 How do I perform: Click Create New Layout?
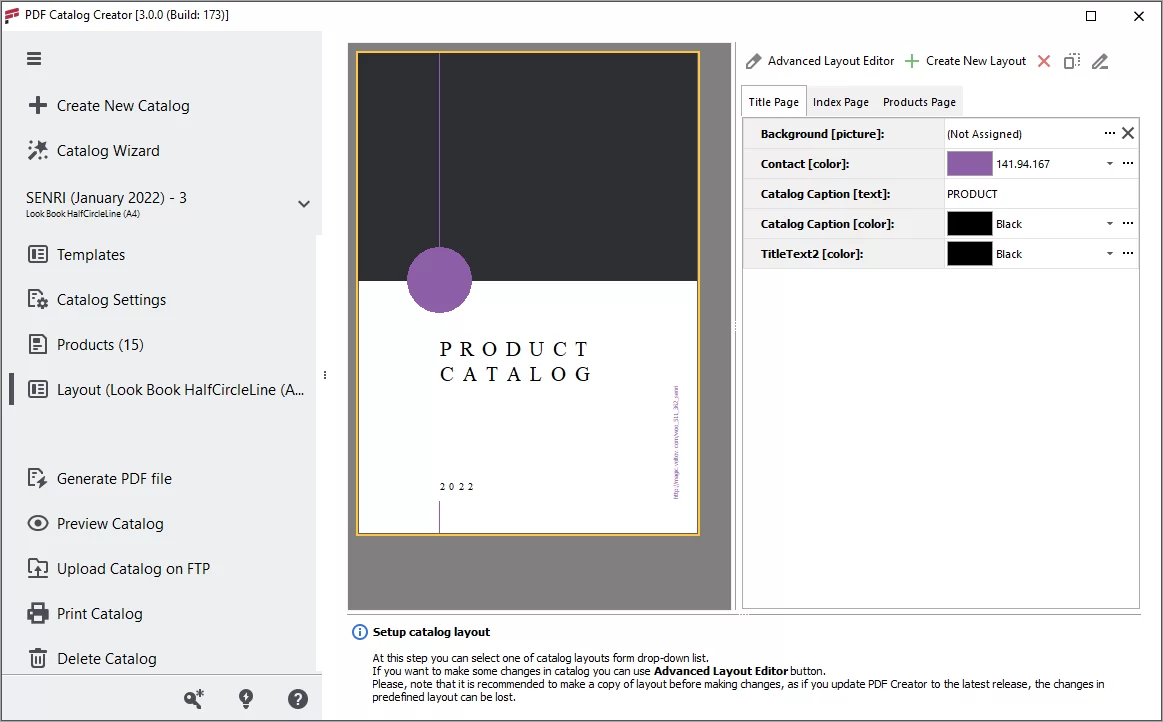click(974, 60)
